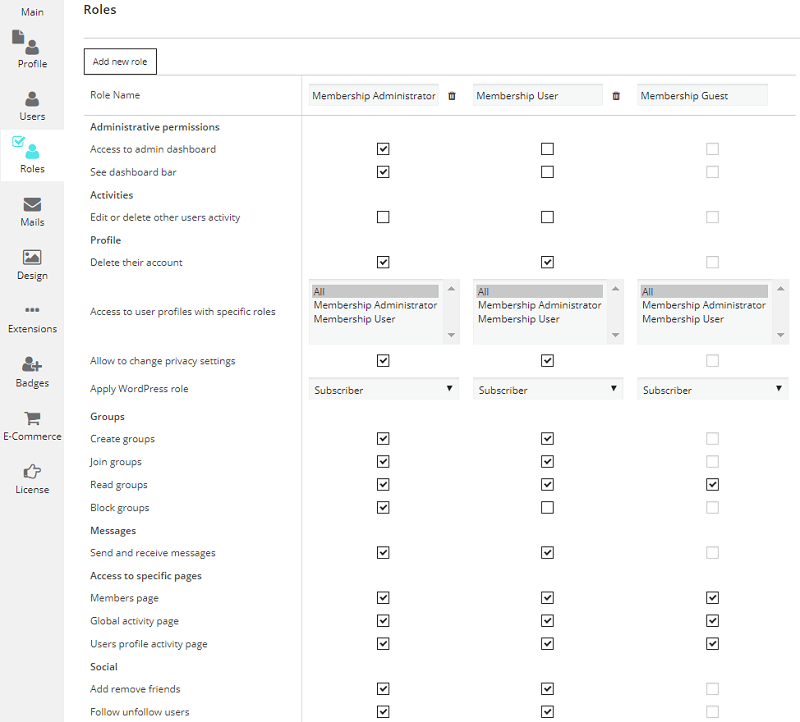Open WordPress role dropdown for Membership Administrator
Viewport: 800px width, 722px height.
384,389
